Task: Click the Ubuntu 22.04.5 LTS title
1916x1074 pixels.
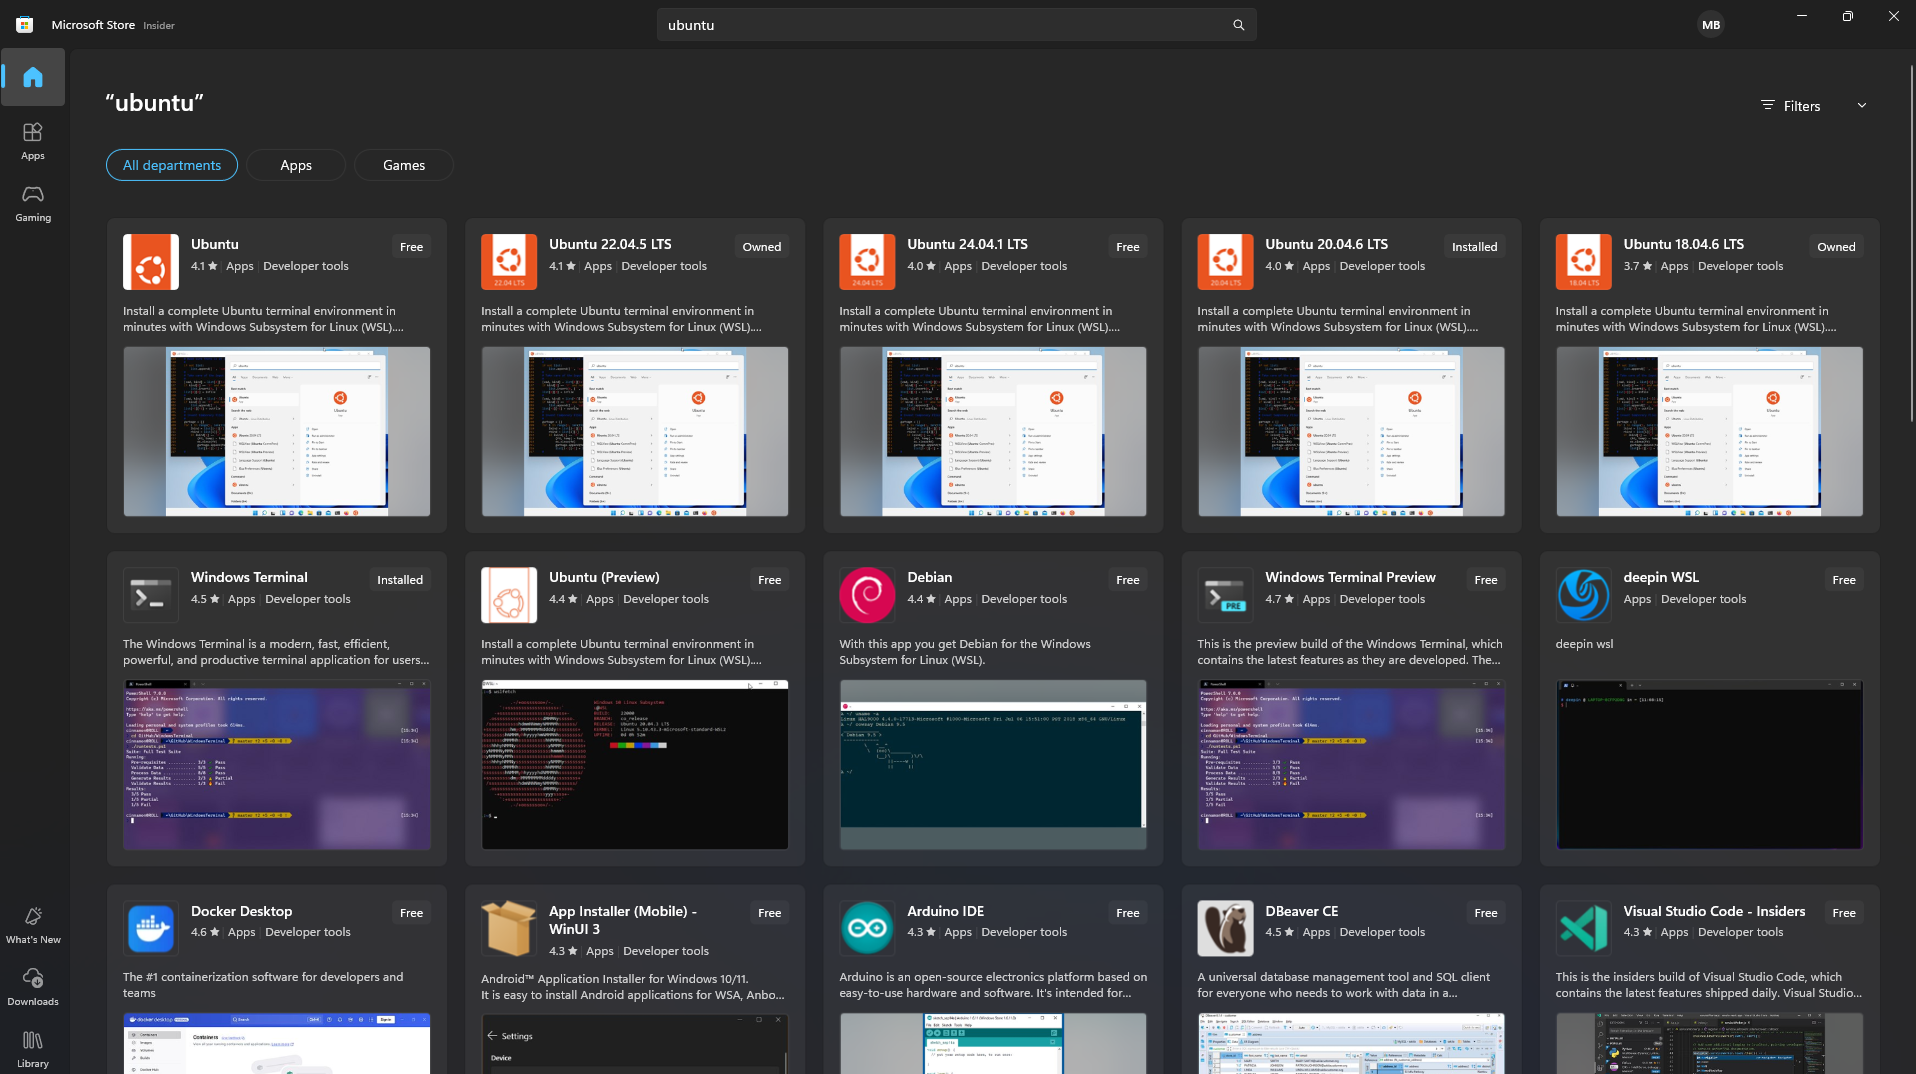Action: click(x=610, y=244)
